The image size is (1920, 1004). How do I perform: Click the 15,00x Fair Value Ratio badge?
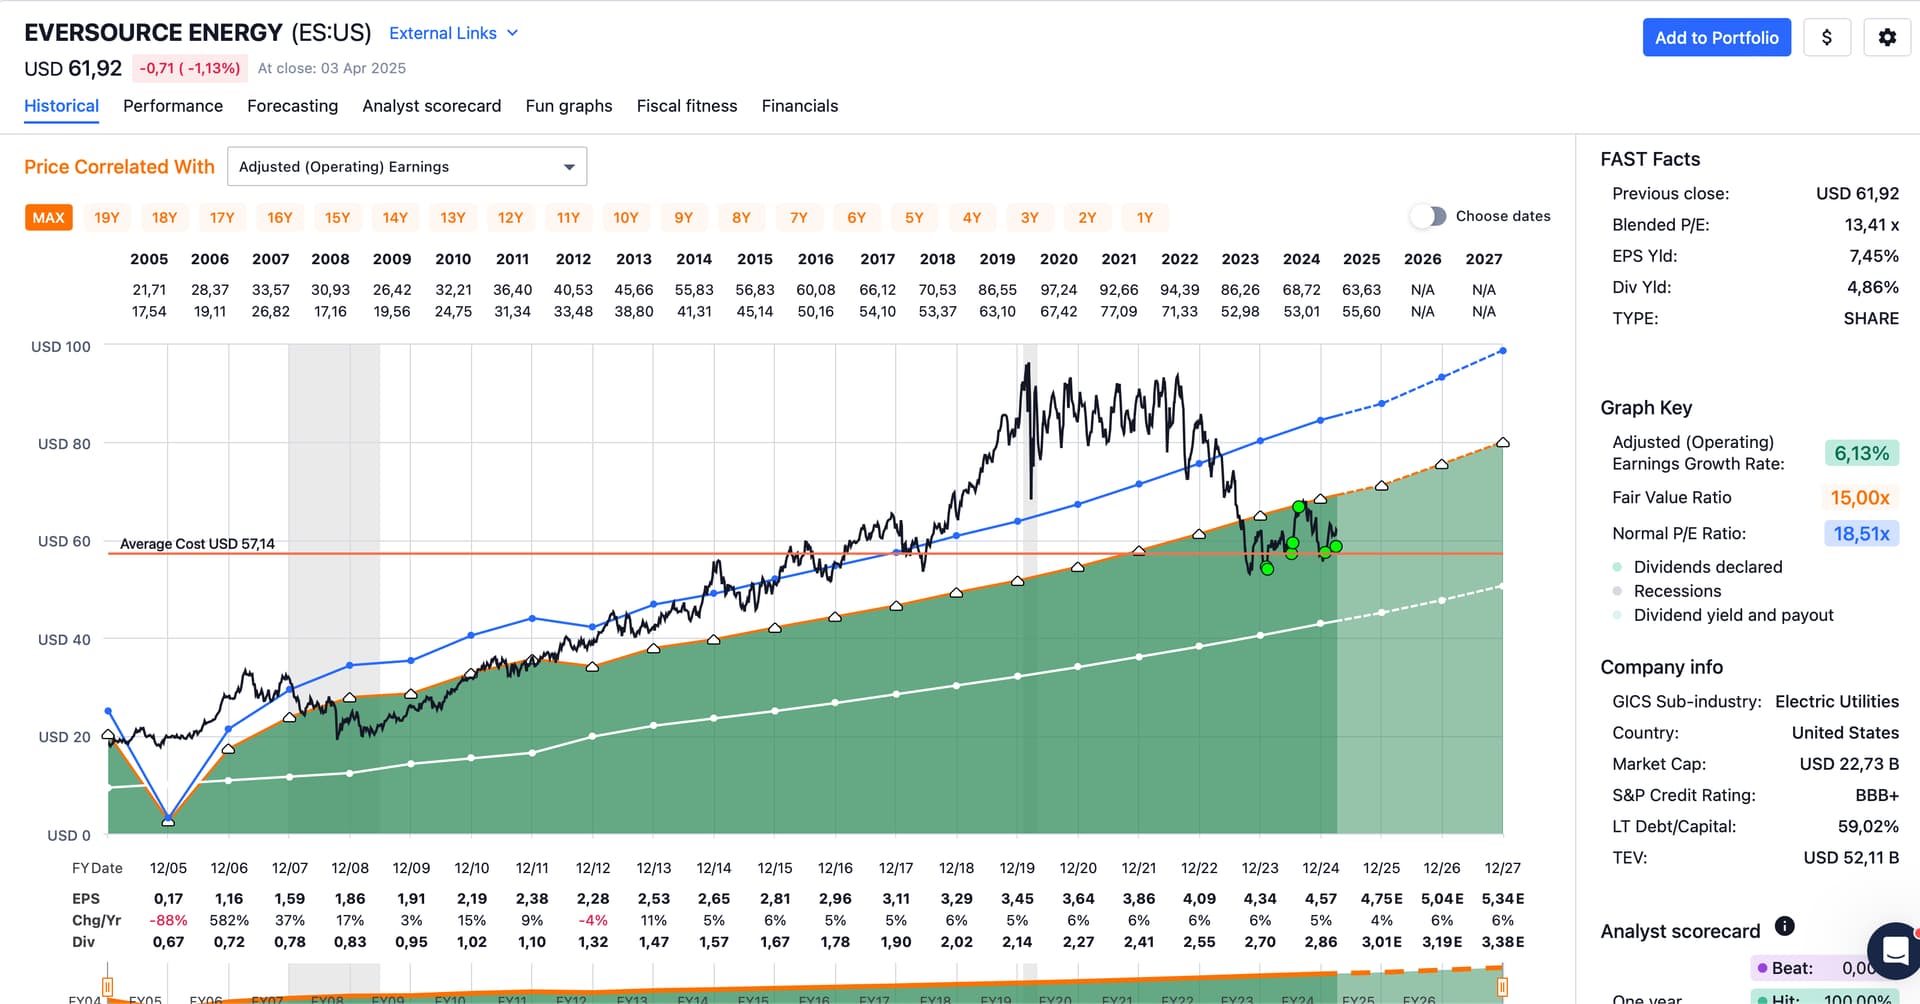pyautogui.click(x=1861, y=498)
